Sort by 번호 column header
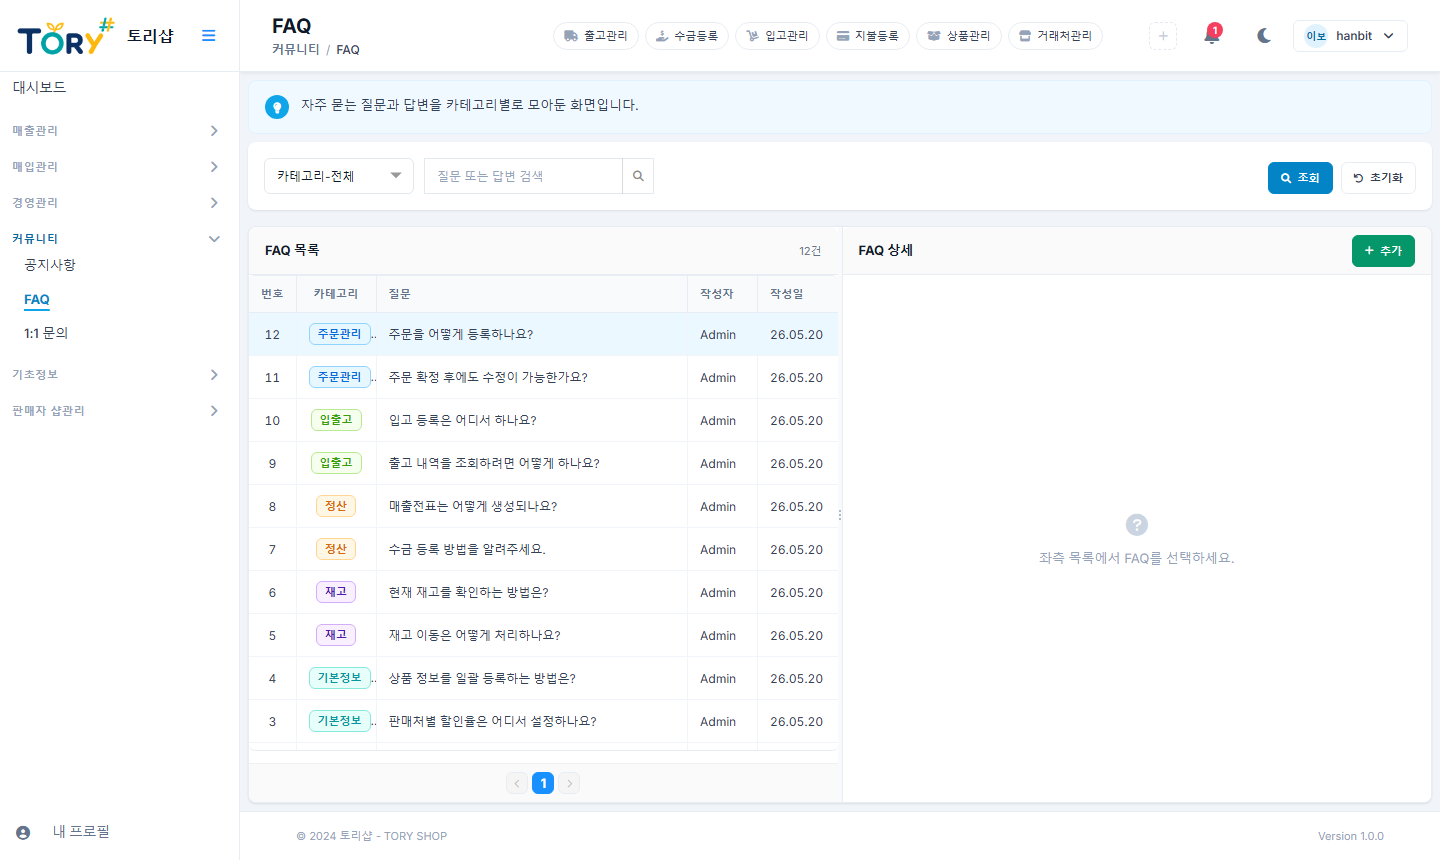The height and width of the screenshot is (860, 1440). coord(272,294)
